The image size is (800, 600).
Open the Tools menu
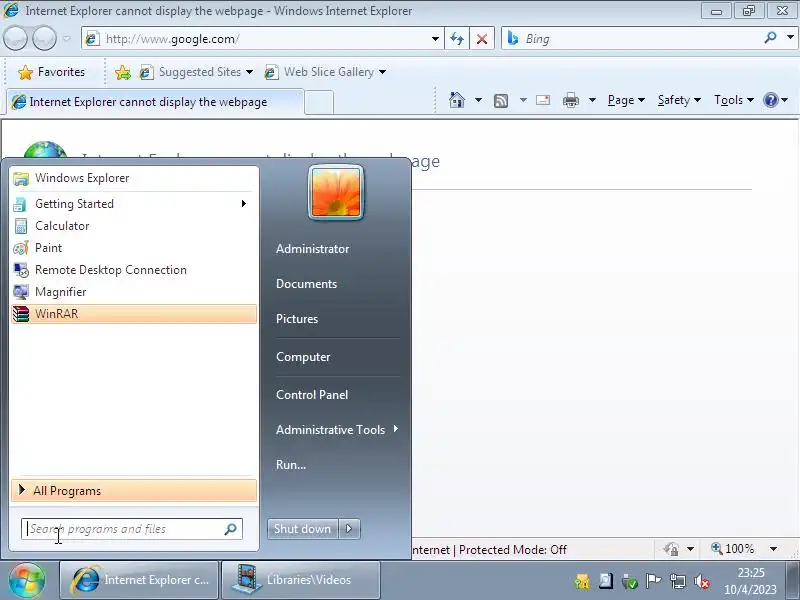coord(734,100)
